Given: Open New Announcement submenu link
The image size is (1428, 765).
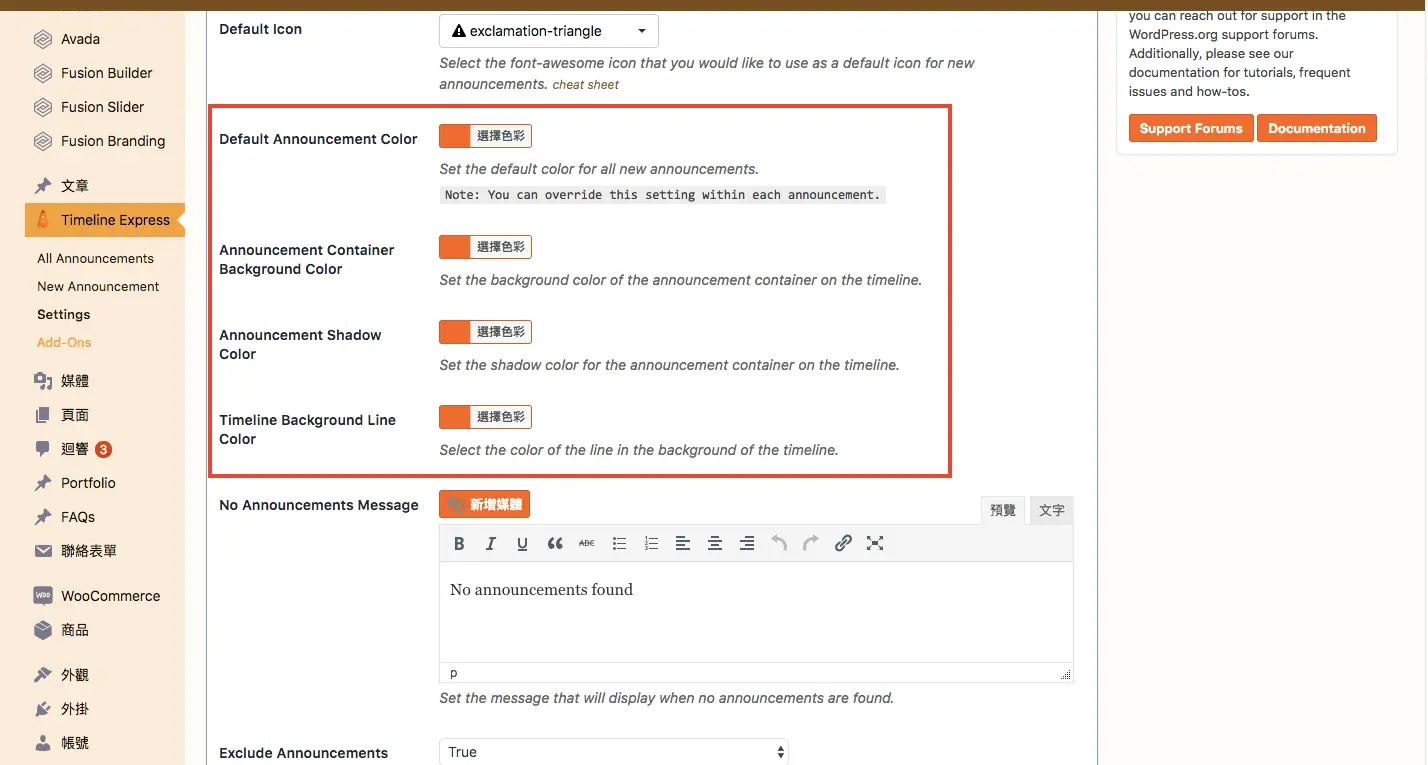Looking at the screenshot, I should [x=98, y=286].
